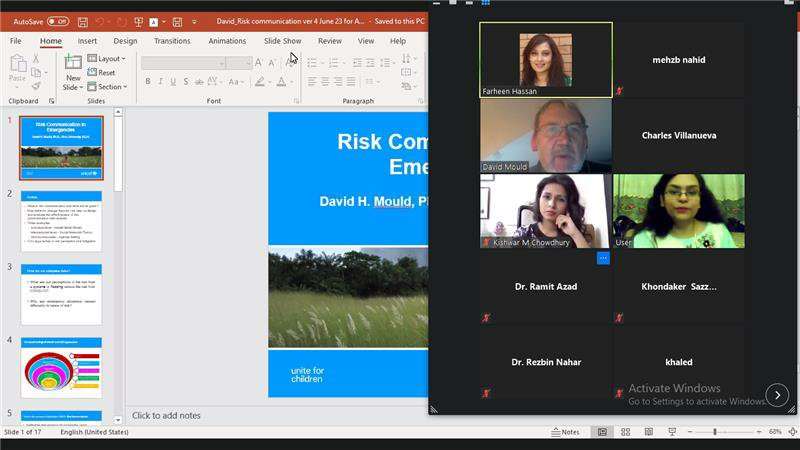The width and height of the screenshot is (800, 450).
Task: Open the Layout dropdown
Action: coord(108,59)
